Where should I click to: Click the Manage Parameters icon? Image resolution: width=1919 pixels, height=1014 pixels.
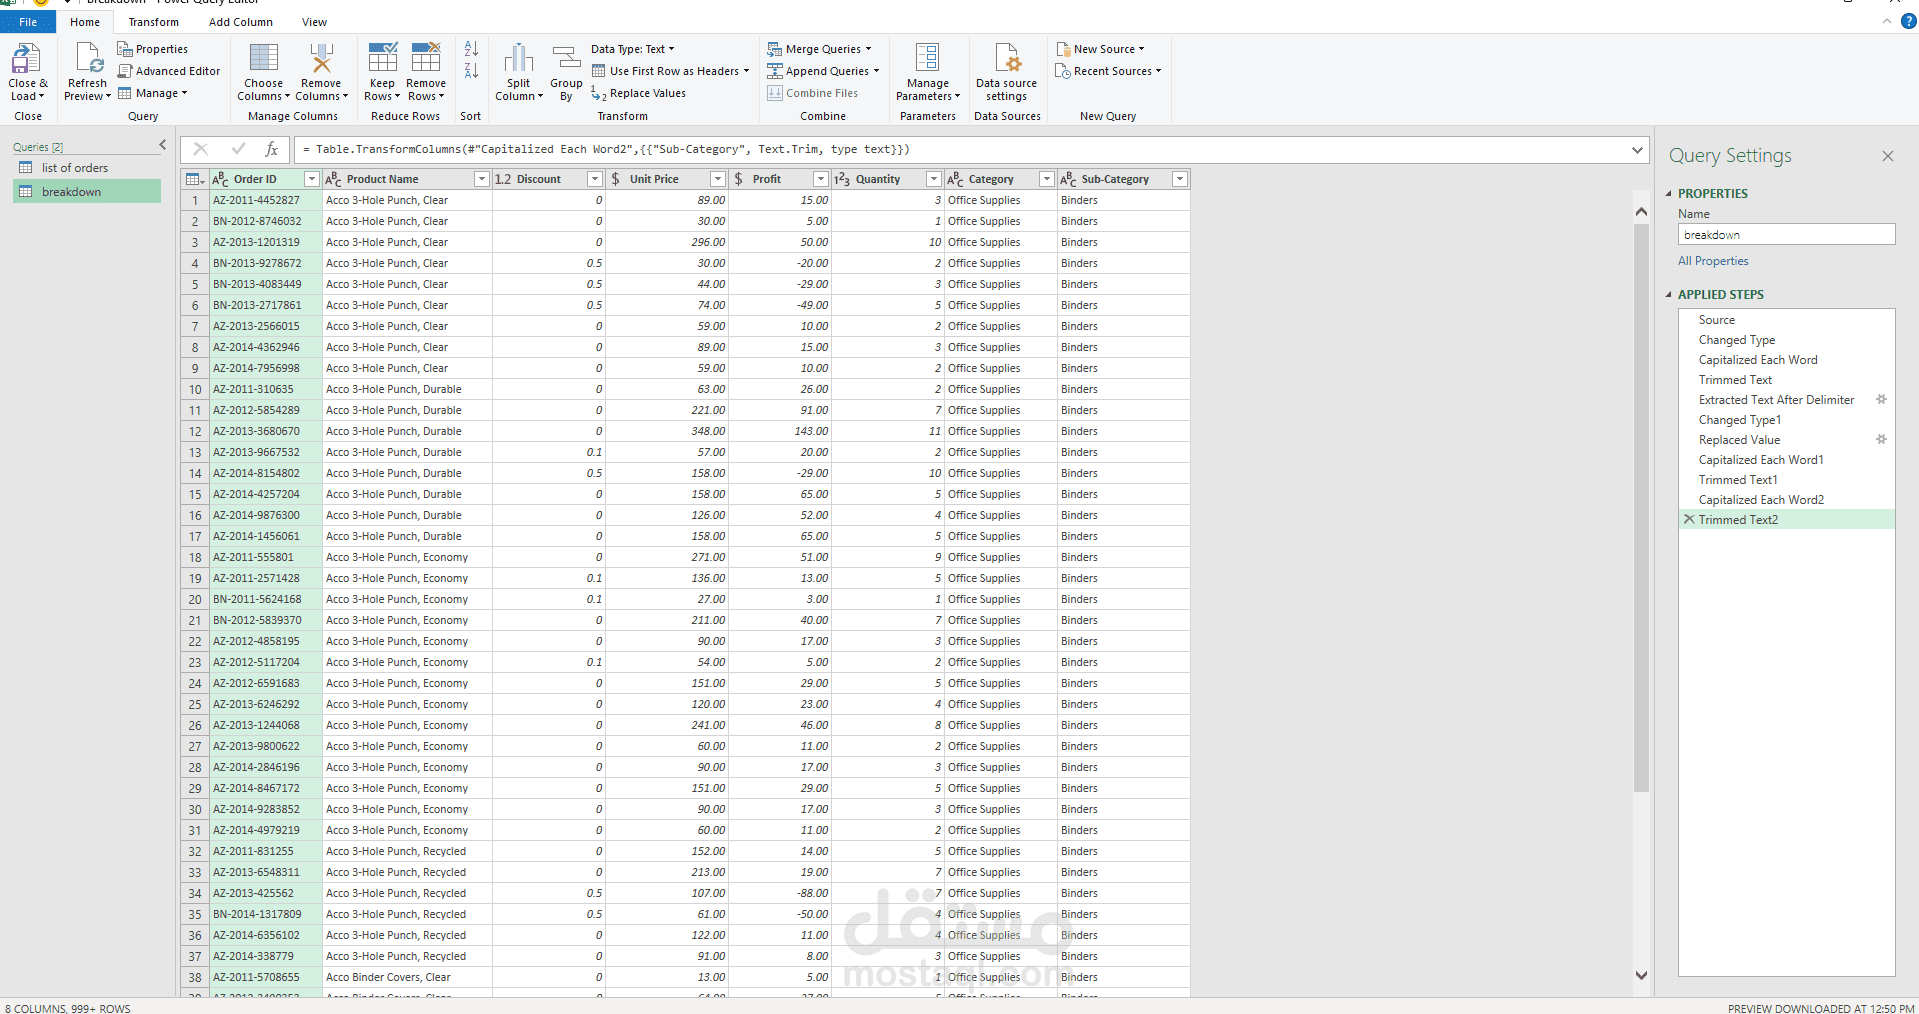click(928, 59)
